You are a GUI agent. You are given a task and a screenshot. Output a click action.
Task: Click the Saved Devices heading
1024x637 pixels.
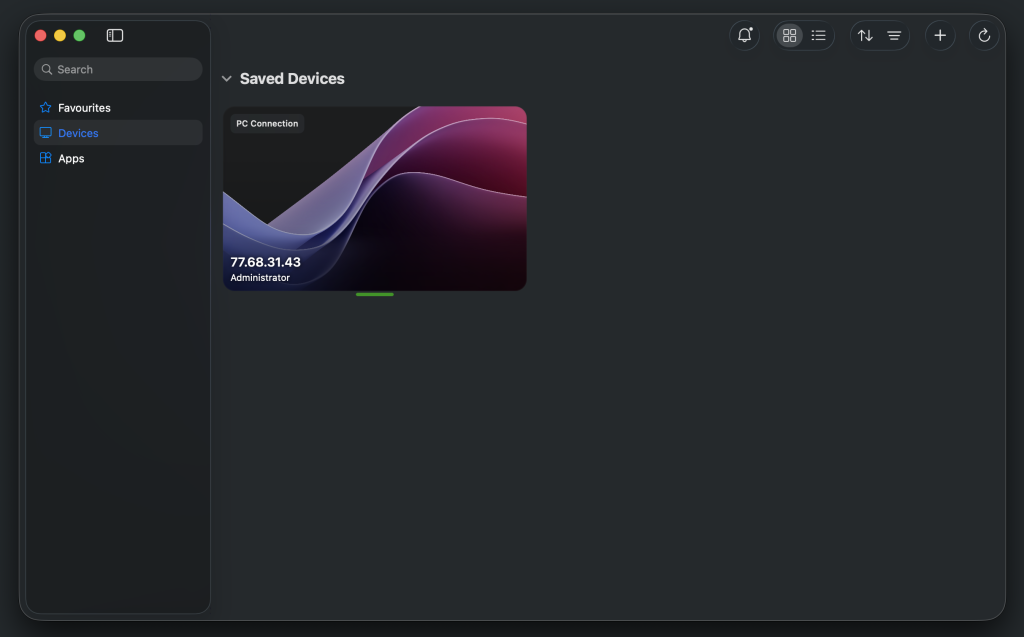coord(292,78)
